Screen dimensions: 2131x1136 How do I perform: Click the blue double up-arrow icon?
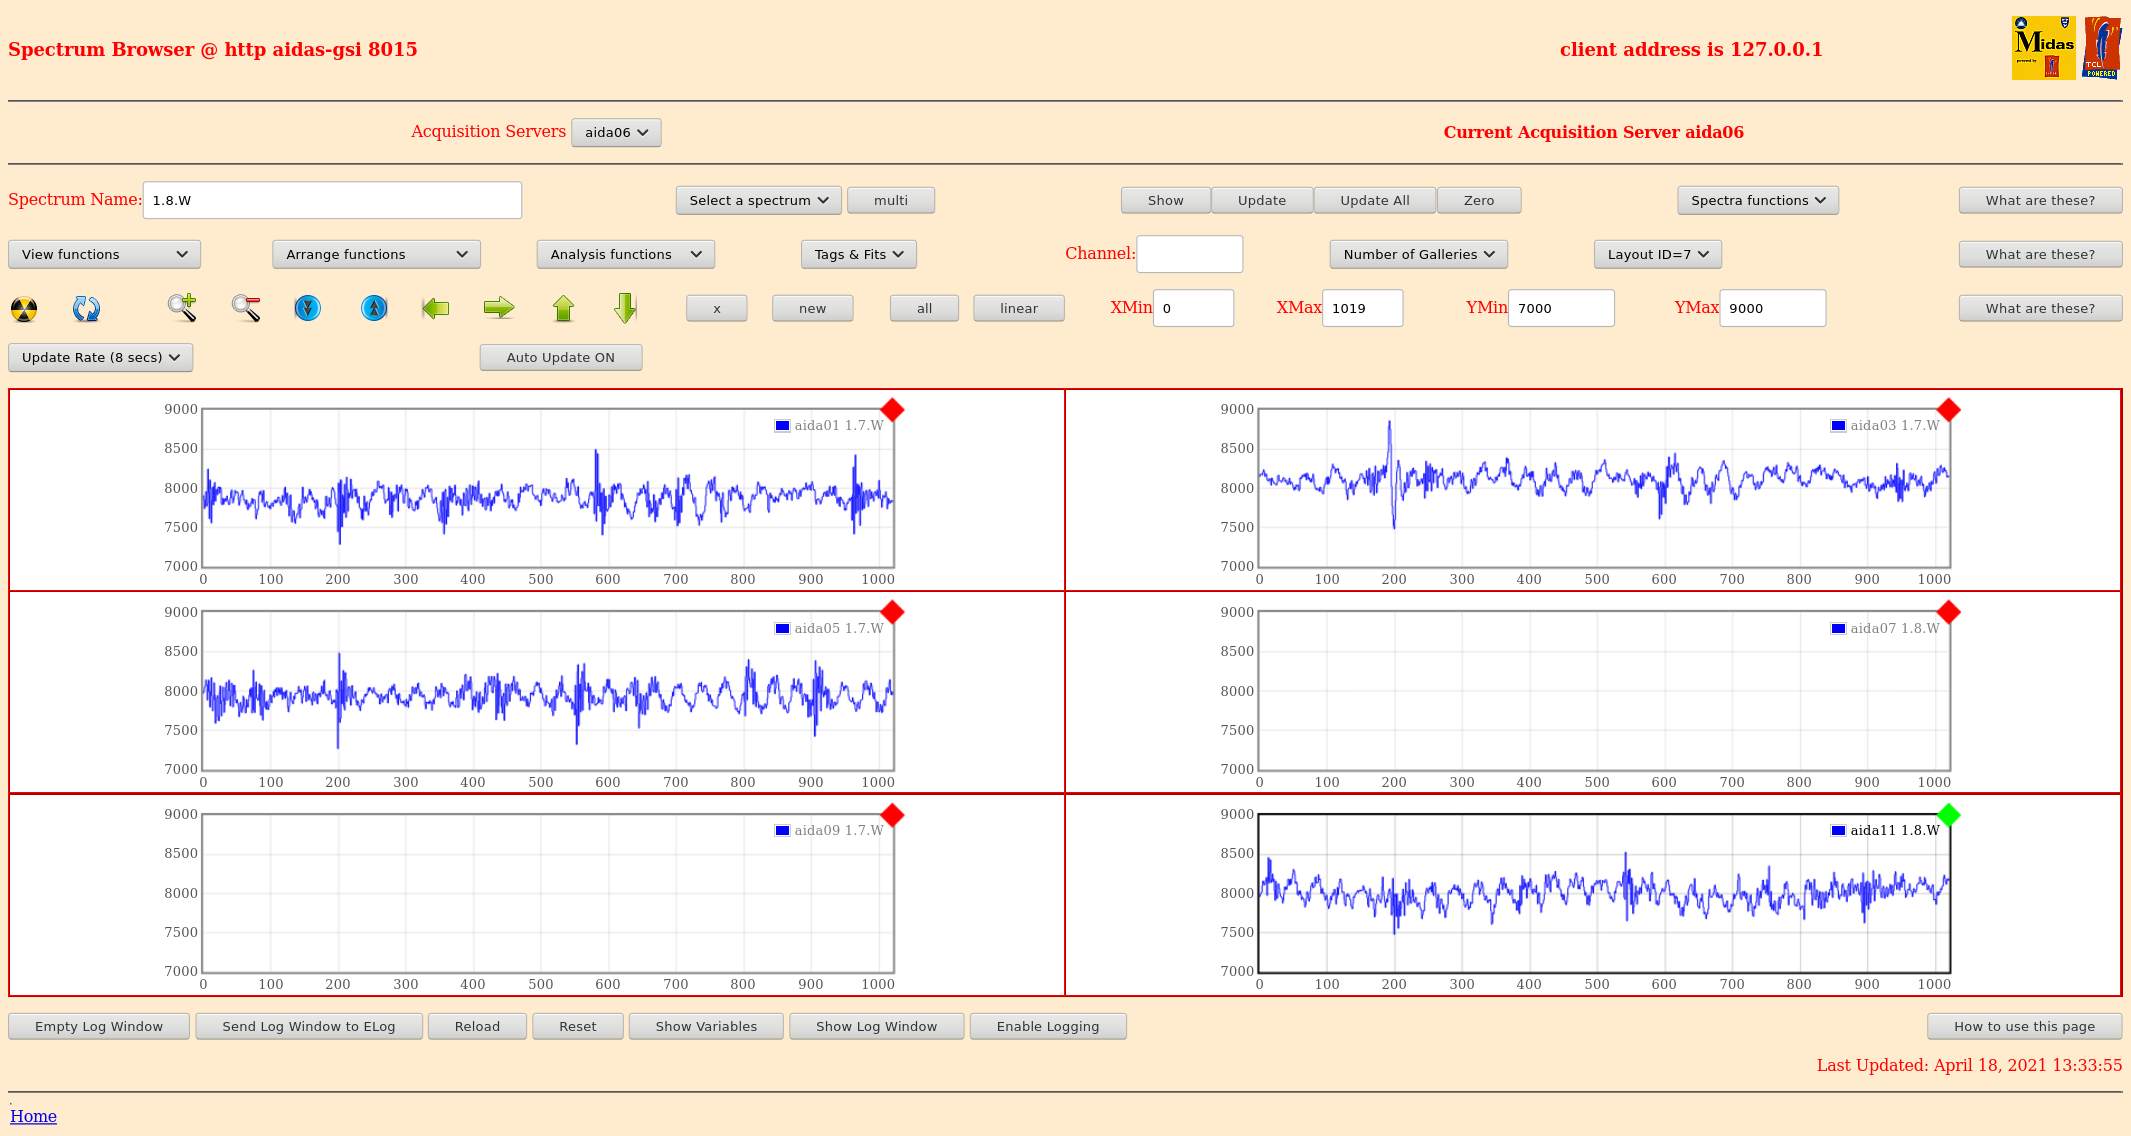pos(374,308)
